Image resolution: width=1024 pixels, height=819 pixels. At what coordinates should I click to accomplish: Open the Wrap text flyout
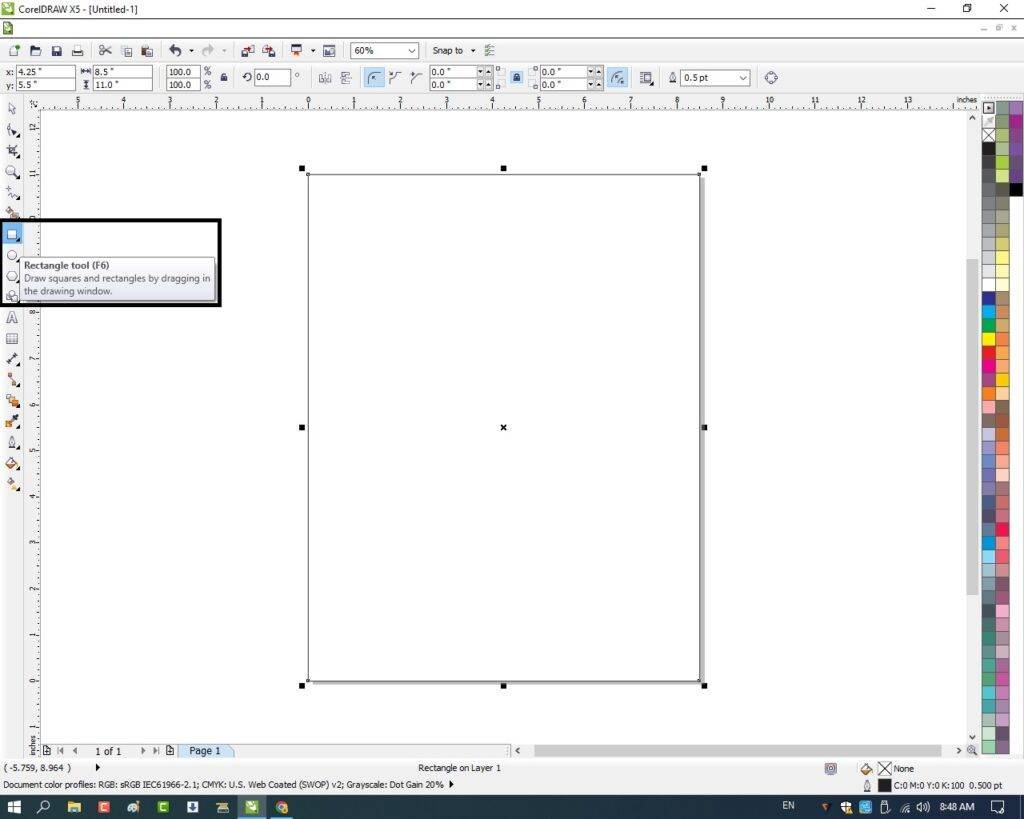646,78
